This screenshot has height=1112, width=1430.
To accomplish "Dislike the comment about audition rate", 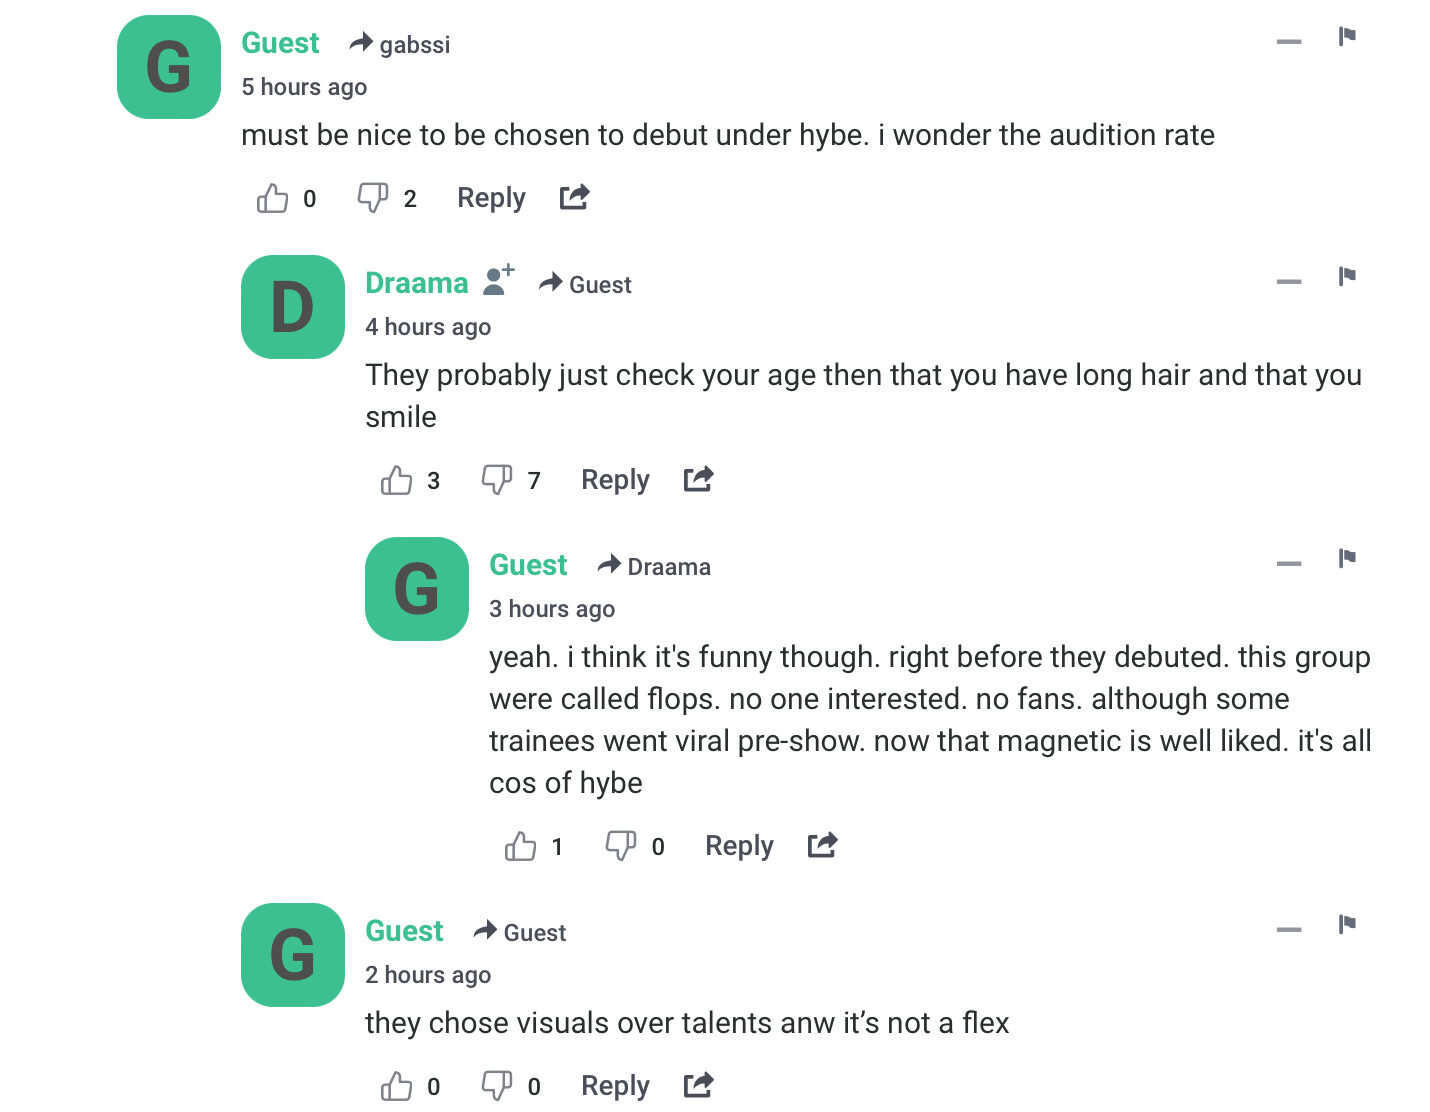I will click(x=373, y=198).
